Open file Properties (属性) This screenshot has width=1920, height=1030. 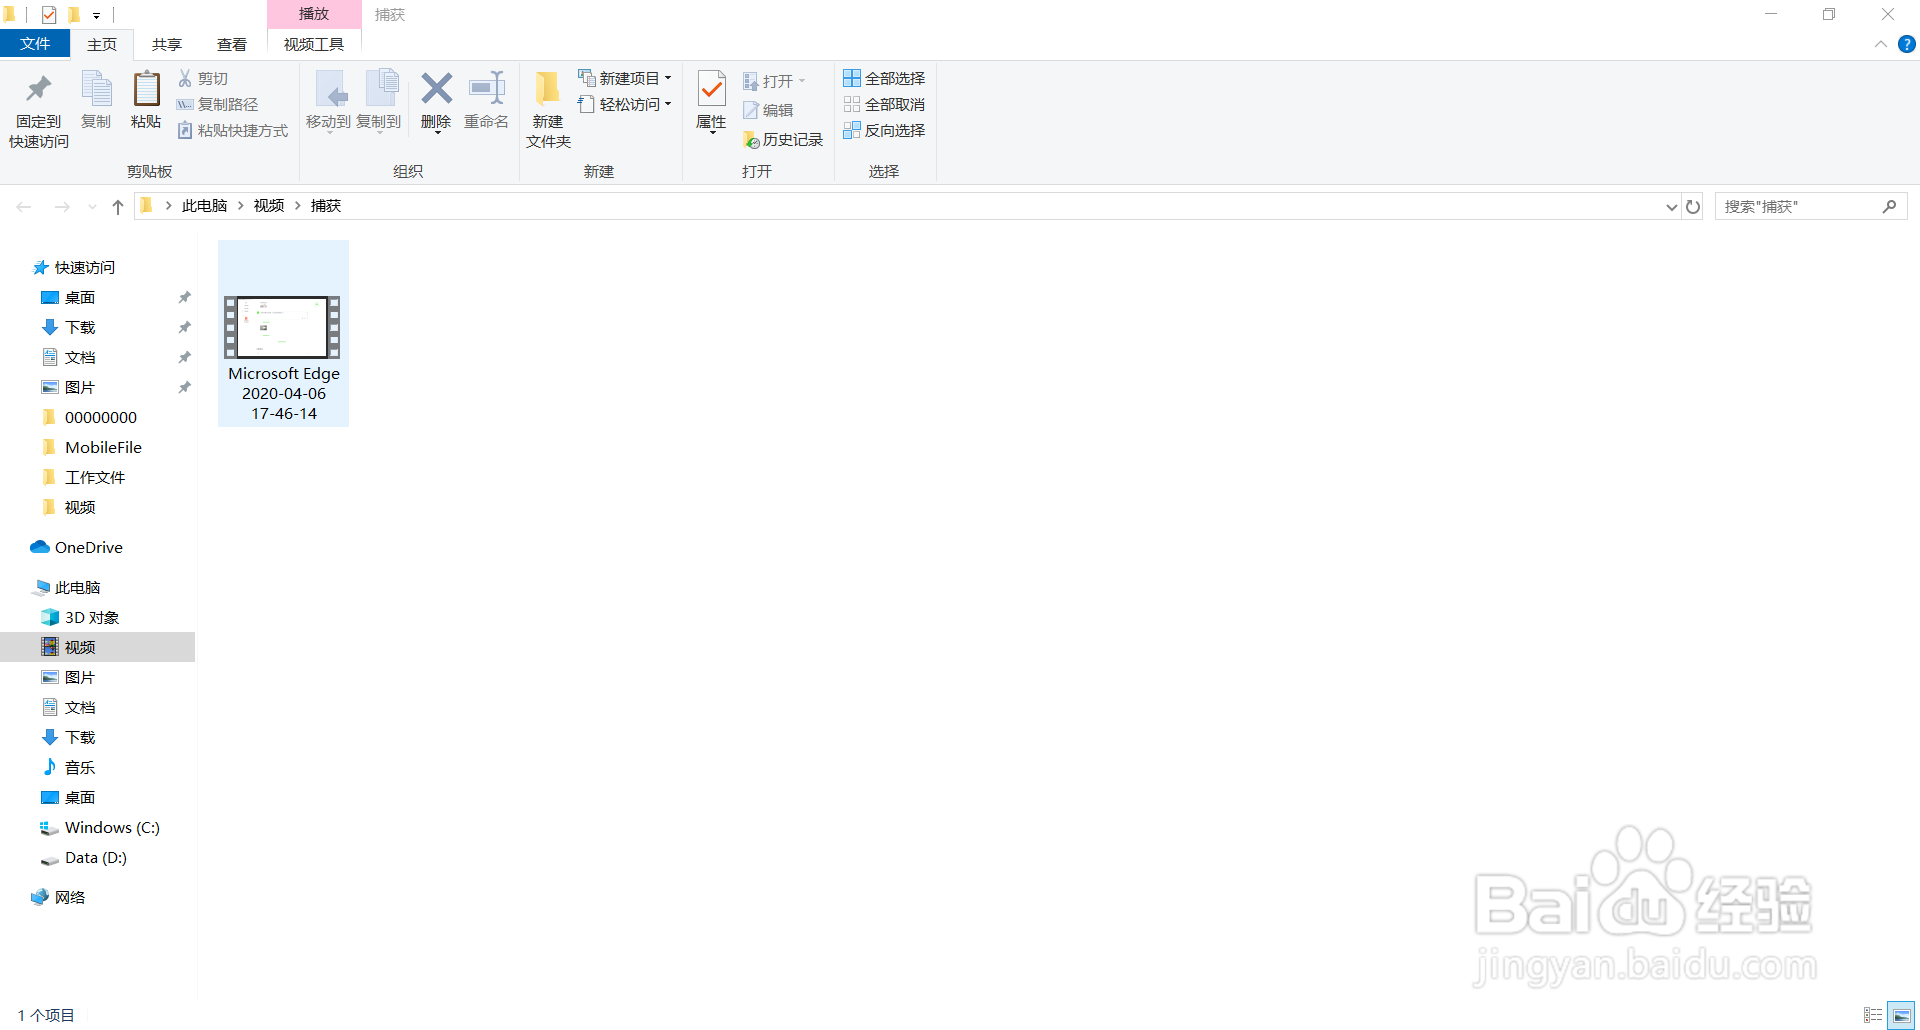pyautogui.click(x=711, y=100)
